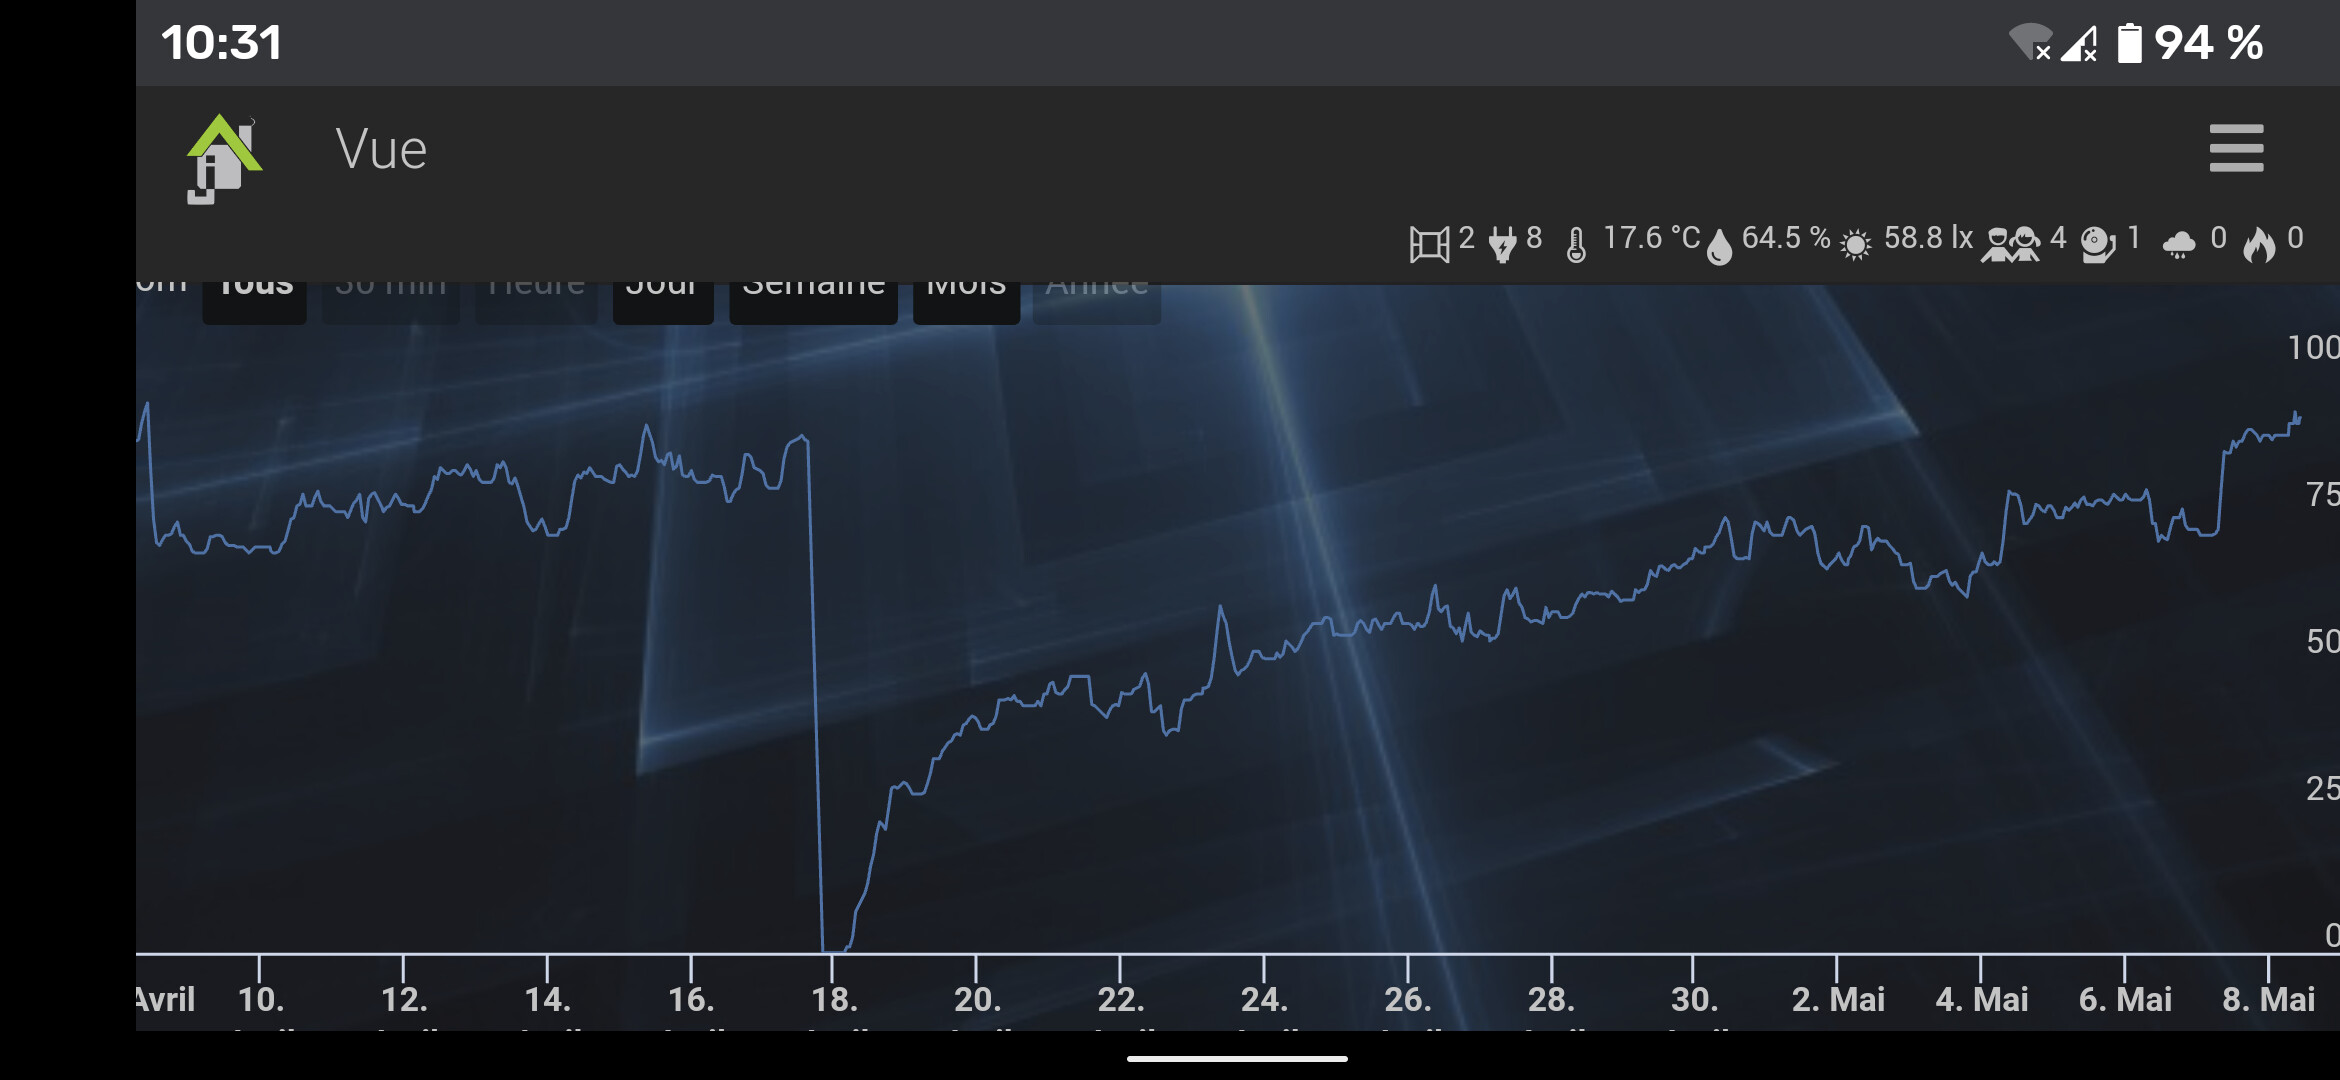Tap the 10:31 clock
The width and height of the screenshot is (2340, 1080).
pos(221,43)
